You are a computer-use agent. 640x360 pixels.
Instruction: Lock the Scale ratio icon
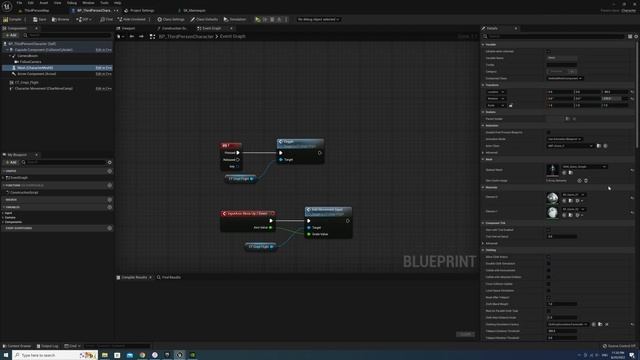coord(511,105)
